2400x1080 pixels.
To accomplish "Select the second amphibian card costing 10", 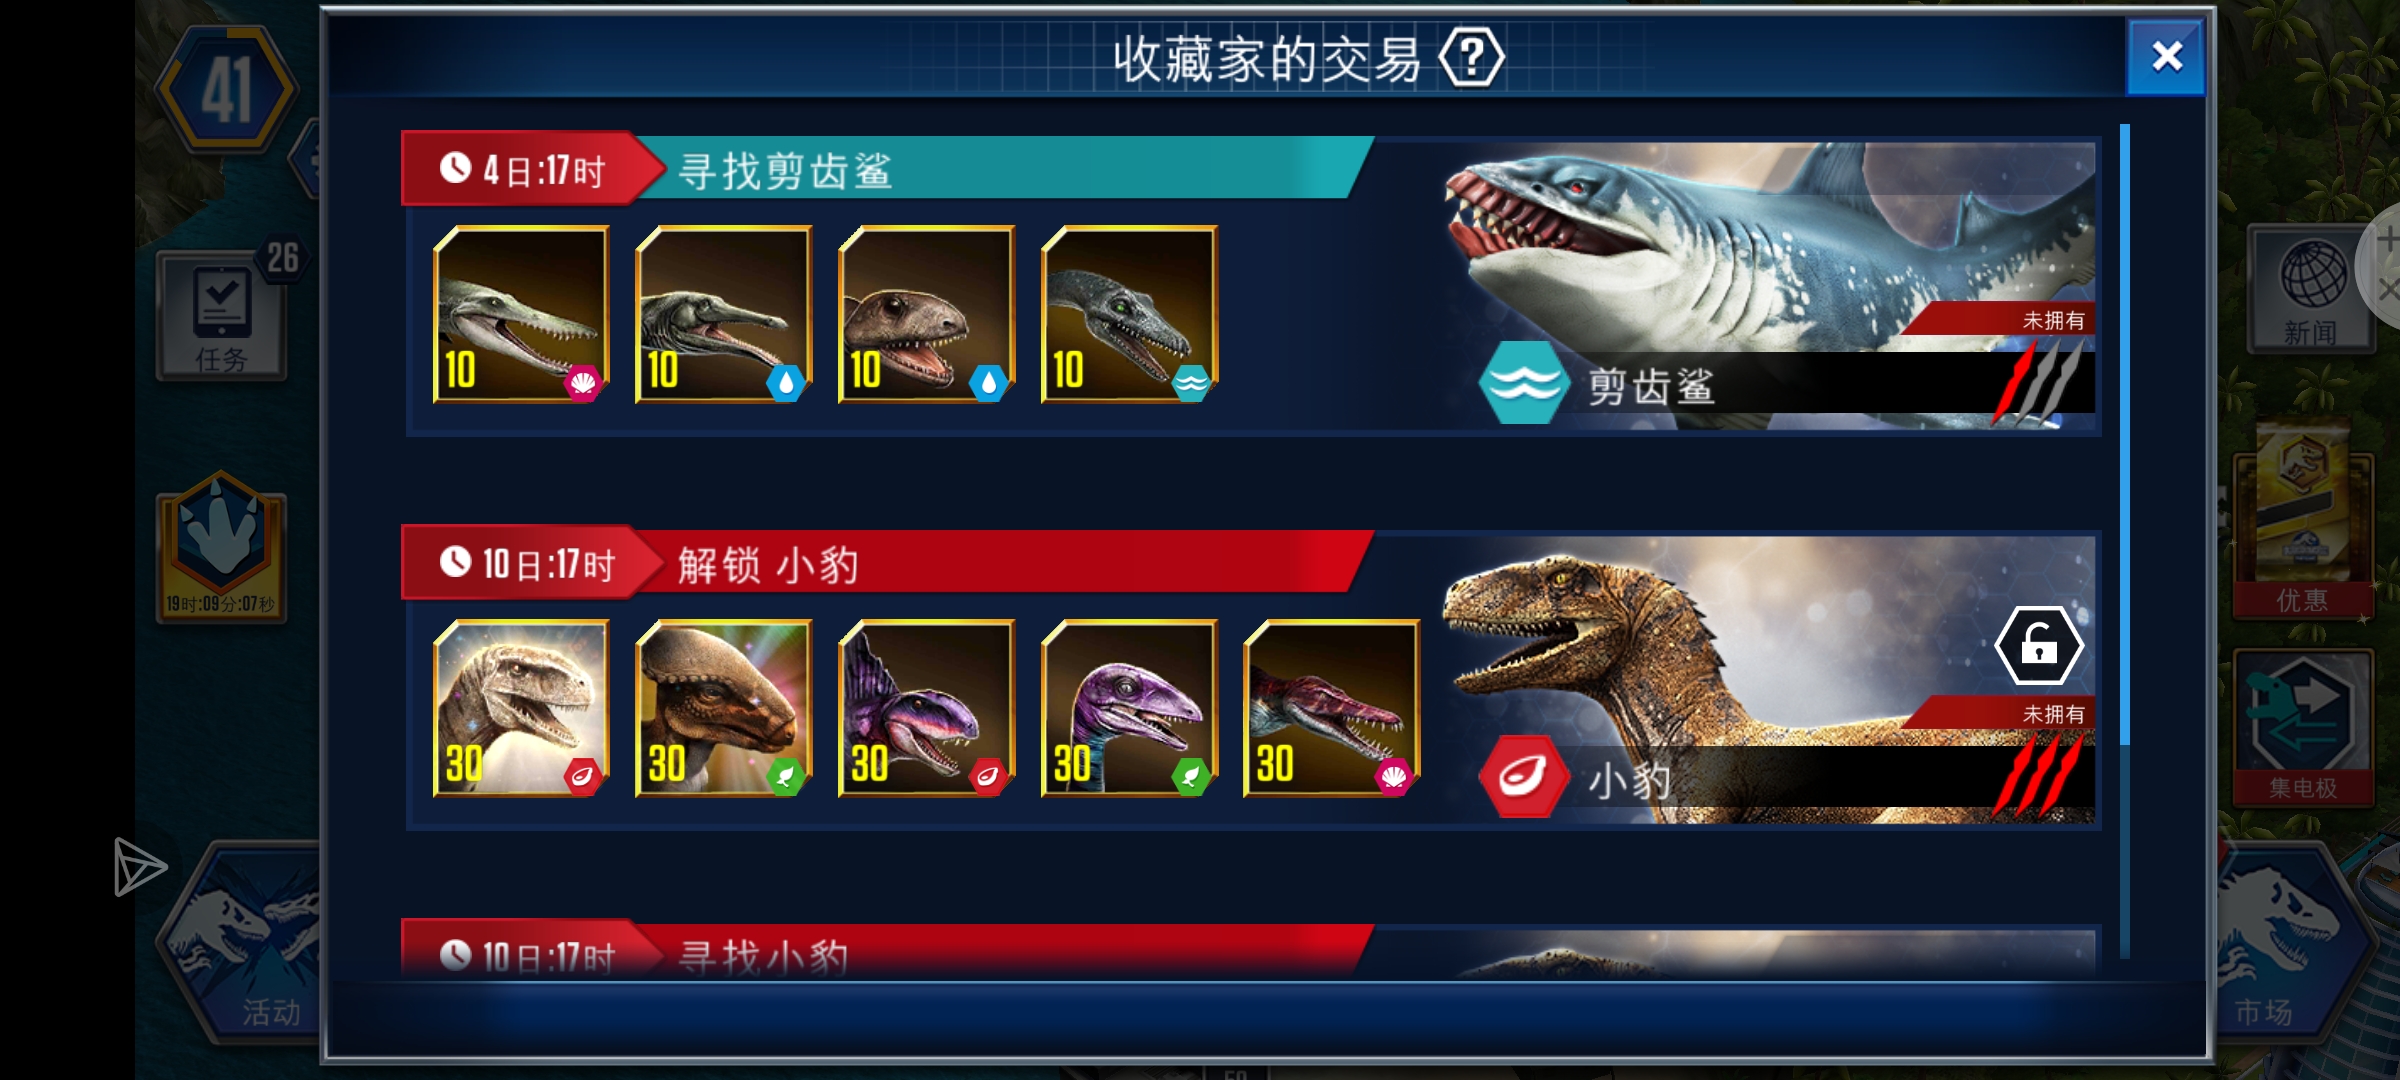I will 724,314.
